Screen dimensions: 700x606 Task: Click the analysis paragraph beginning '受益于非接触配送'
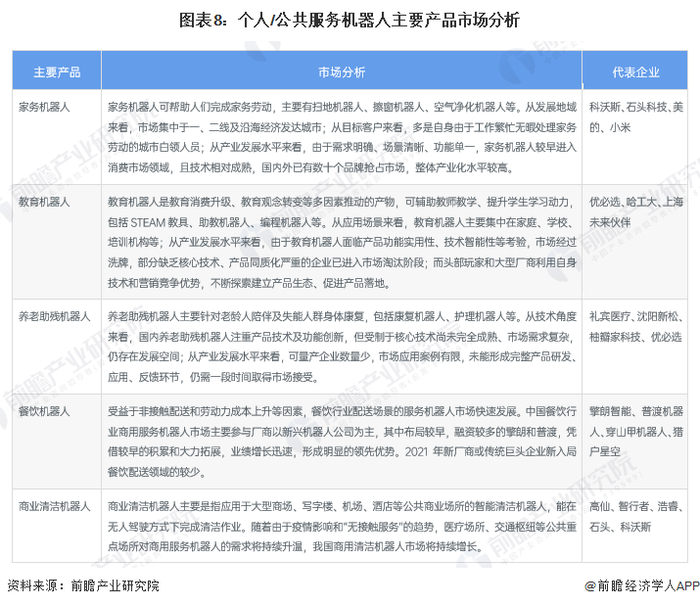pos(342,441)
